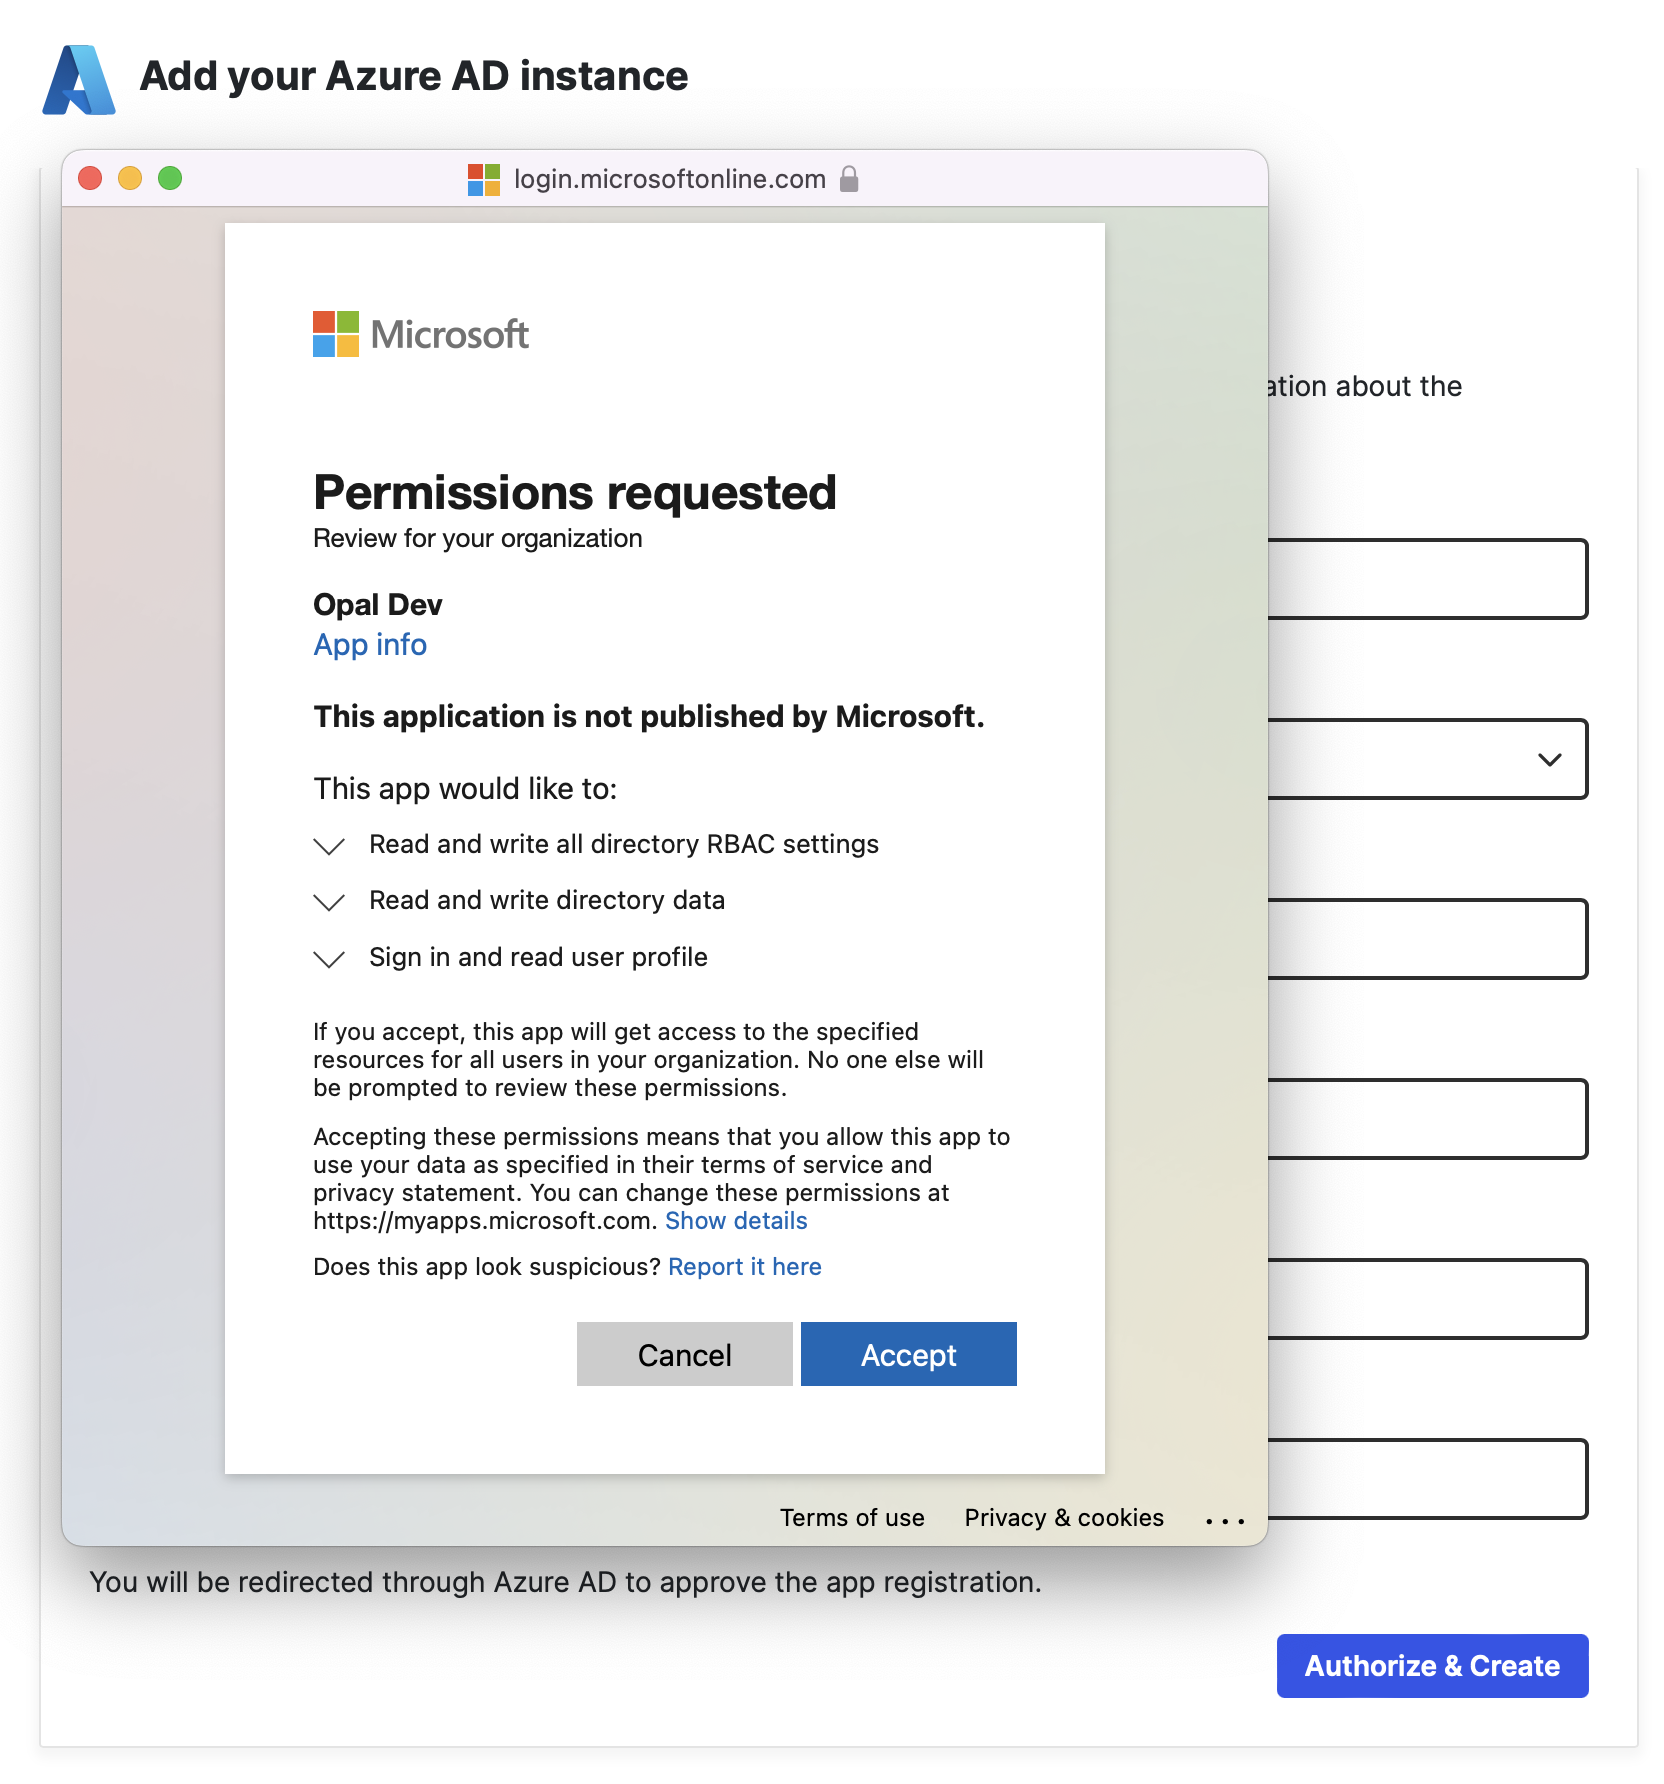Click the Opal Dev app name
1664x1784 pixels.
pyautogui.click(x=378, y=605)
